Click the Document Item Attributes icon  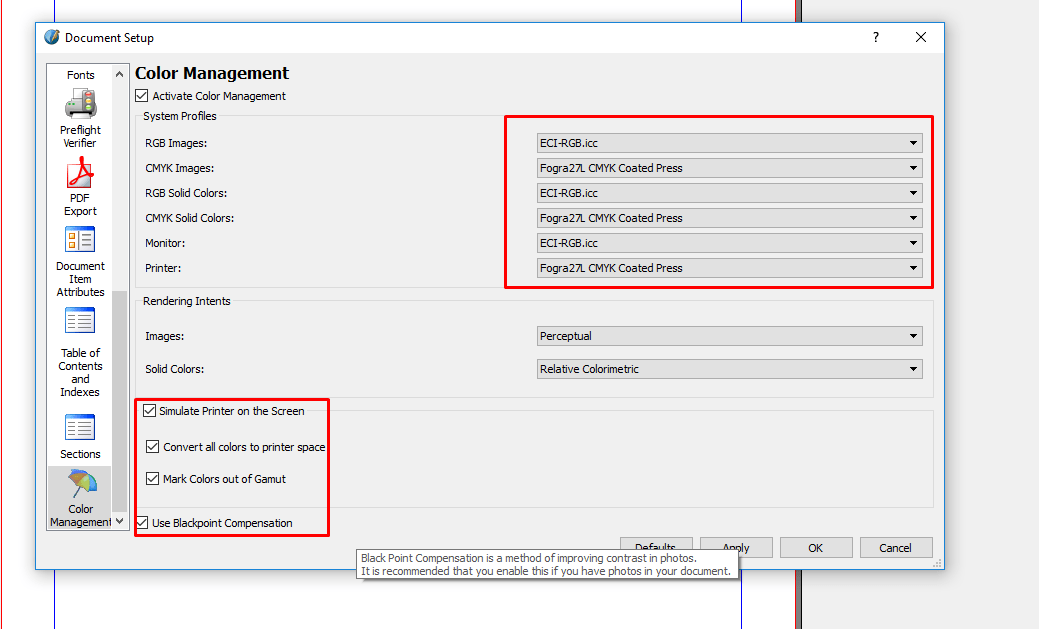tap(80, 240)
